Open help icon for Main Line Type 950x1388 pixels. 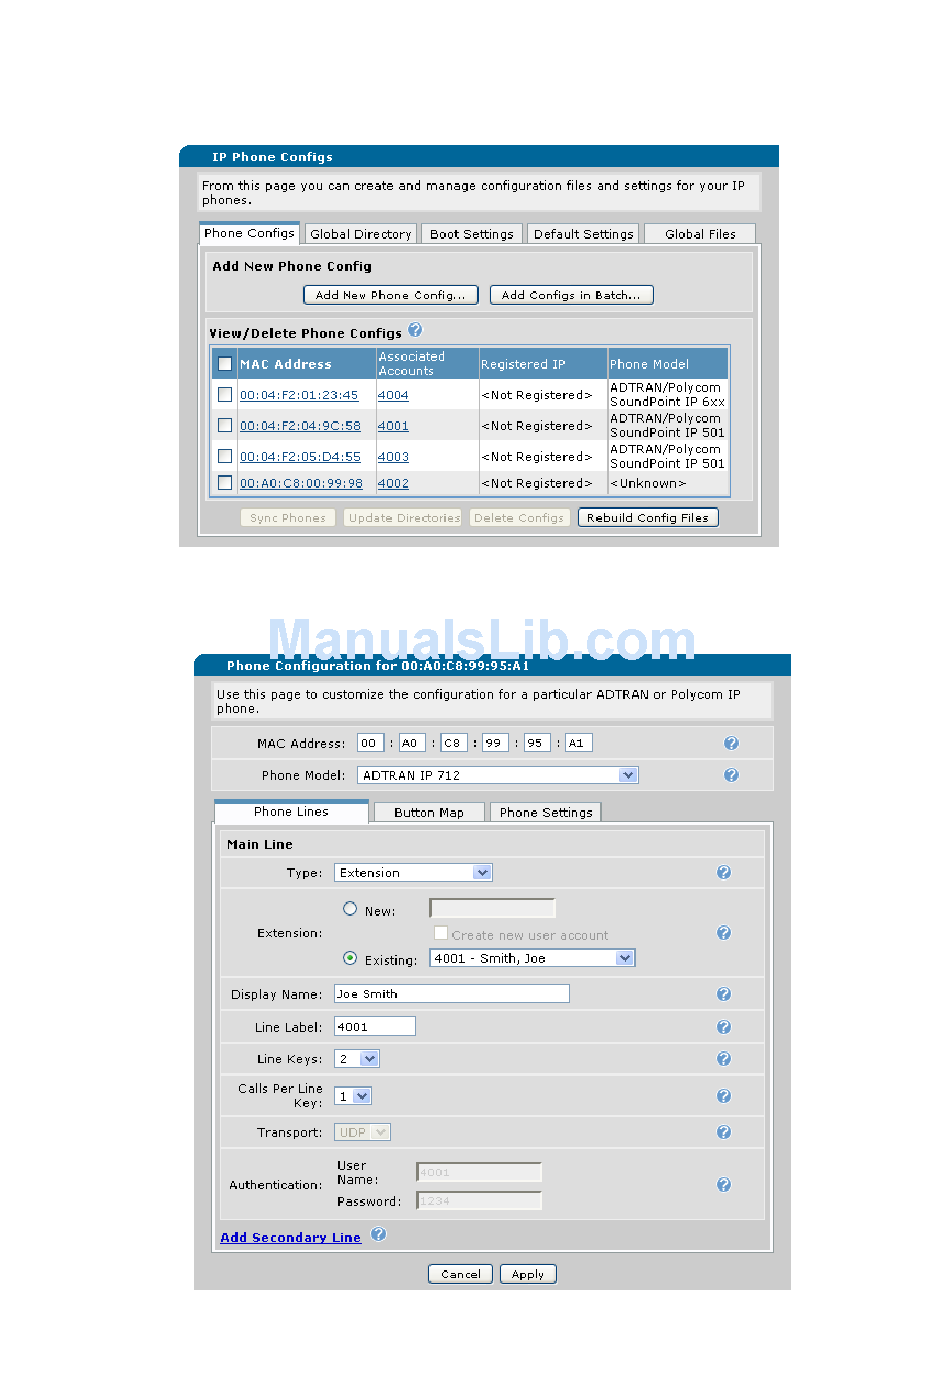pyautogui.click(x=724, y=872)
